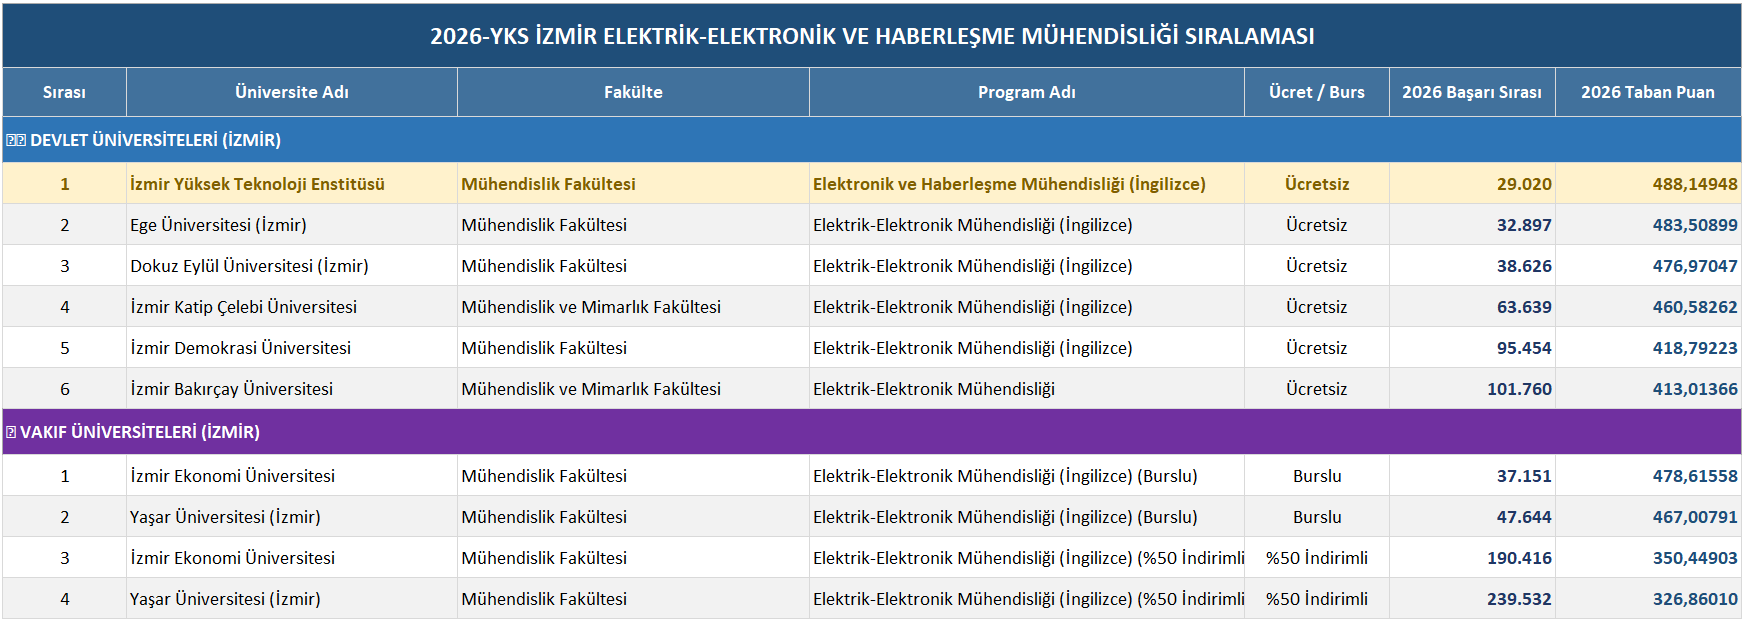Click the table title banner
Image resolution: width=1745 pixels, height=623 pixels.
point(872,36)
